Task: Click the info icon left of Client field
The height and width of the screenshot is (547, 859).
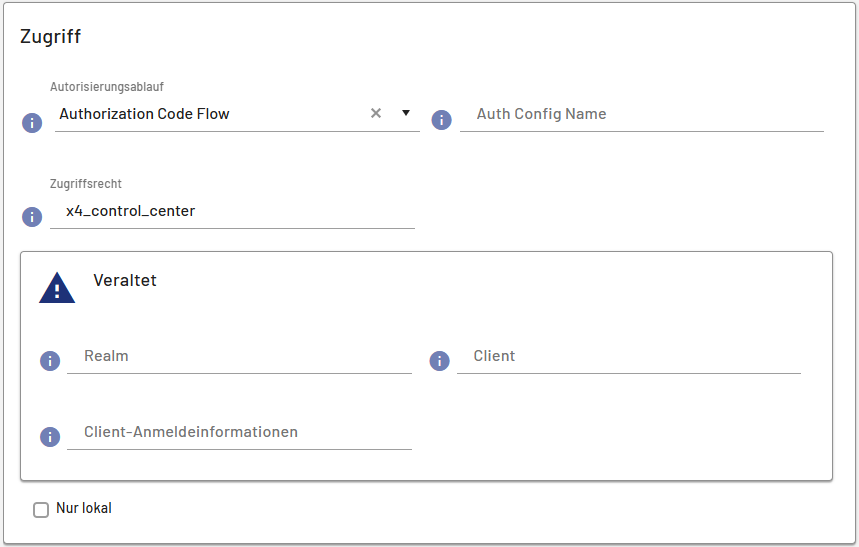Action: 439,361
